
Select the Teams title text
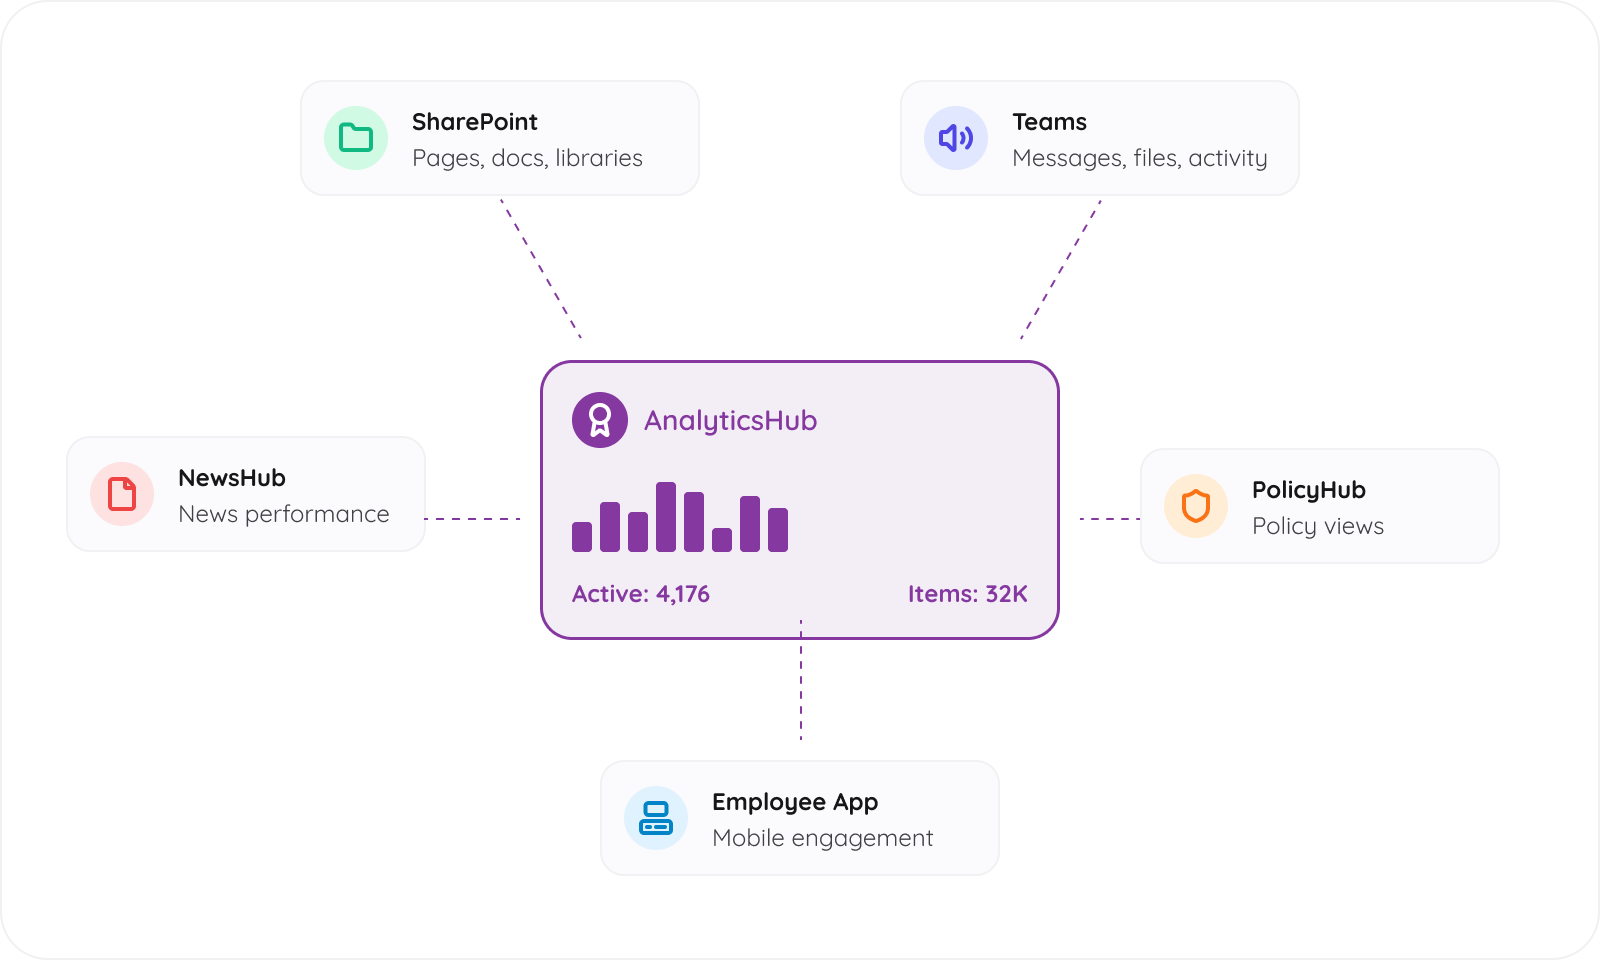[x=1049, y=122]
